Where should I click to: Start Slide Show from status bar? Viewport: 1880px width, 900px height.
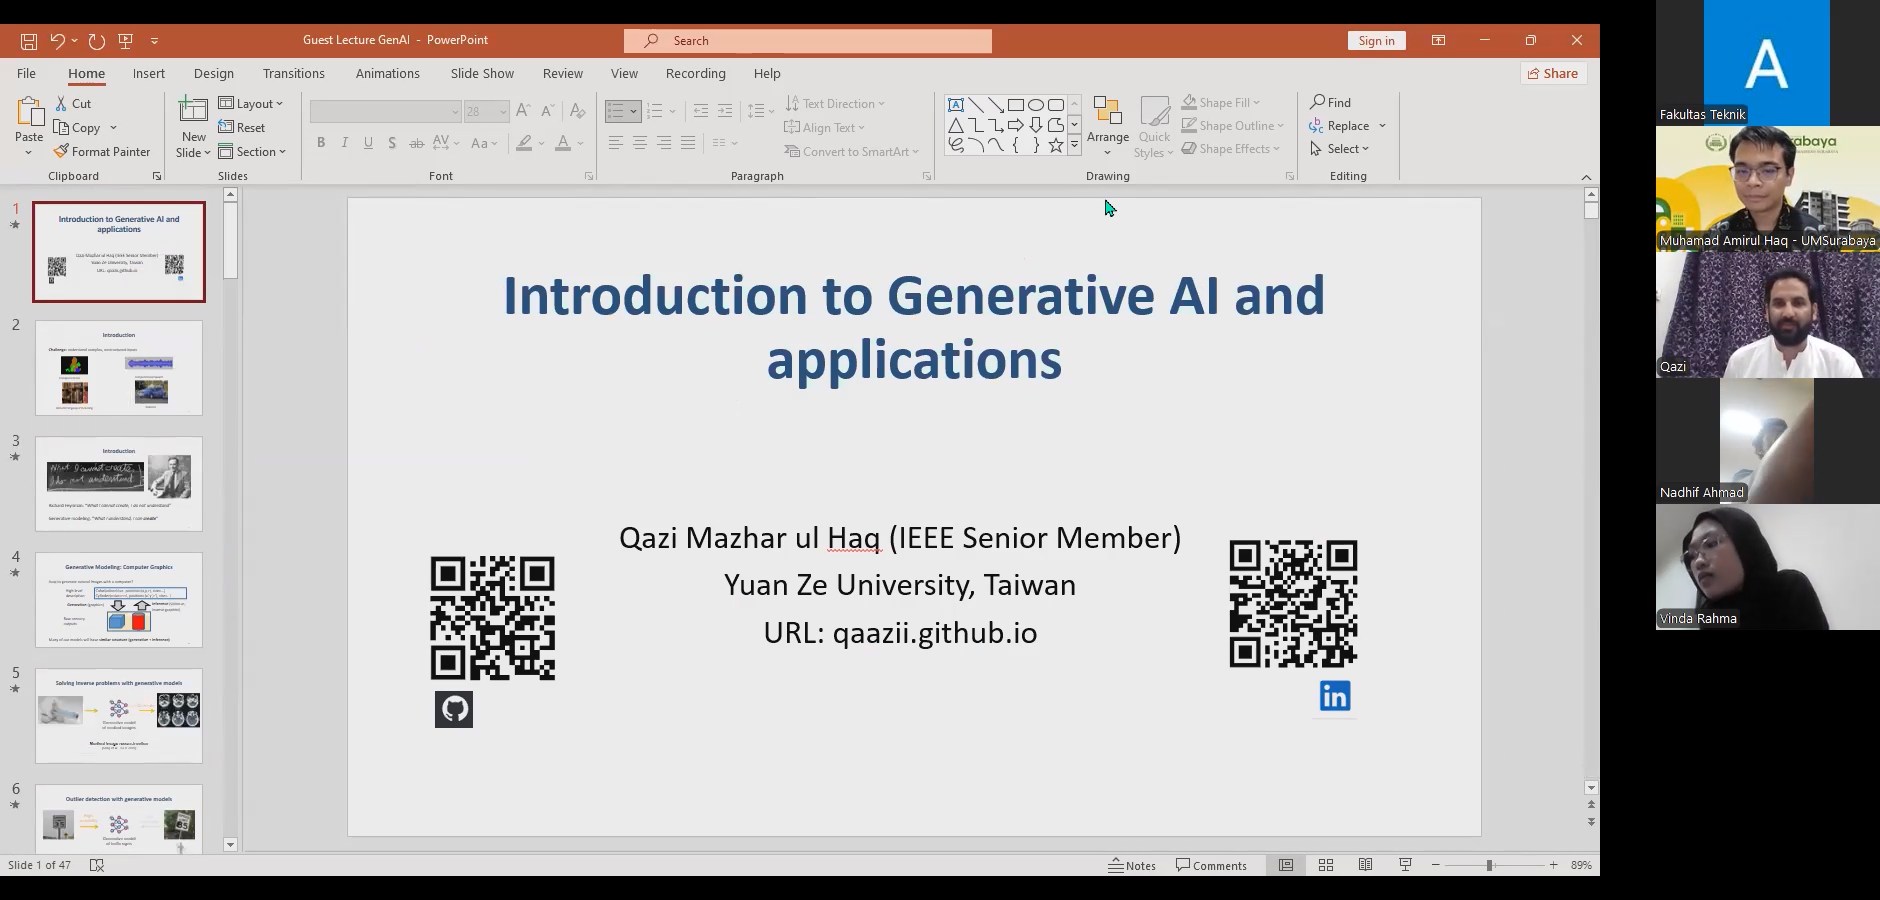coord(1405,865)
